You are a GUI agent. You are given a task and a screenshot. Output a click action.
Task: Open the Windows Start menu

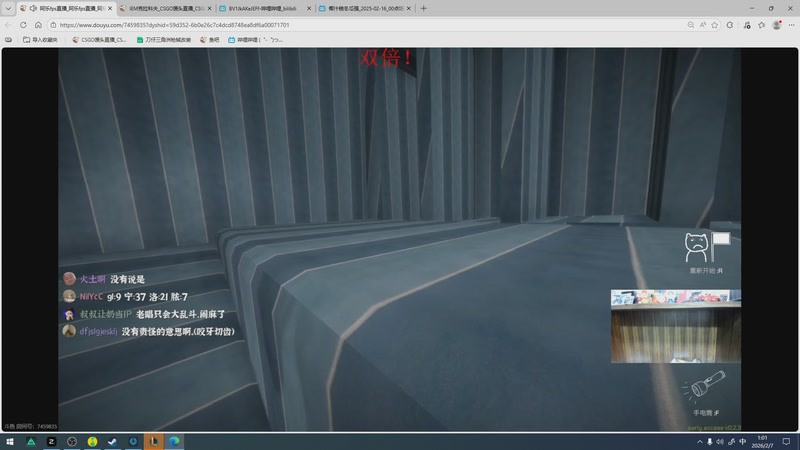[10, 441]
